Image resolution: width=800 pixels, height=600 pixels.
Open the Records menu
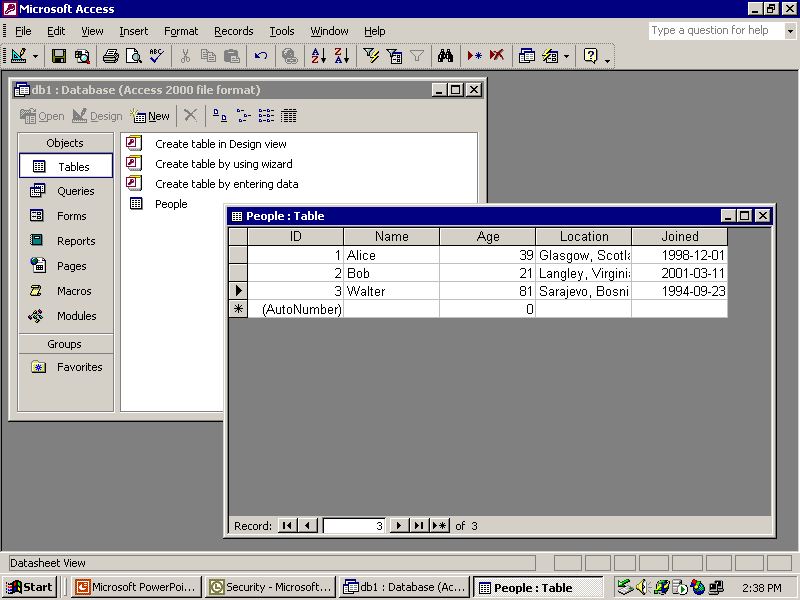pos(234,31)
